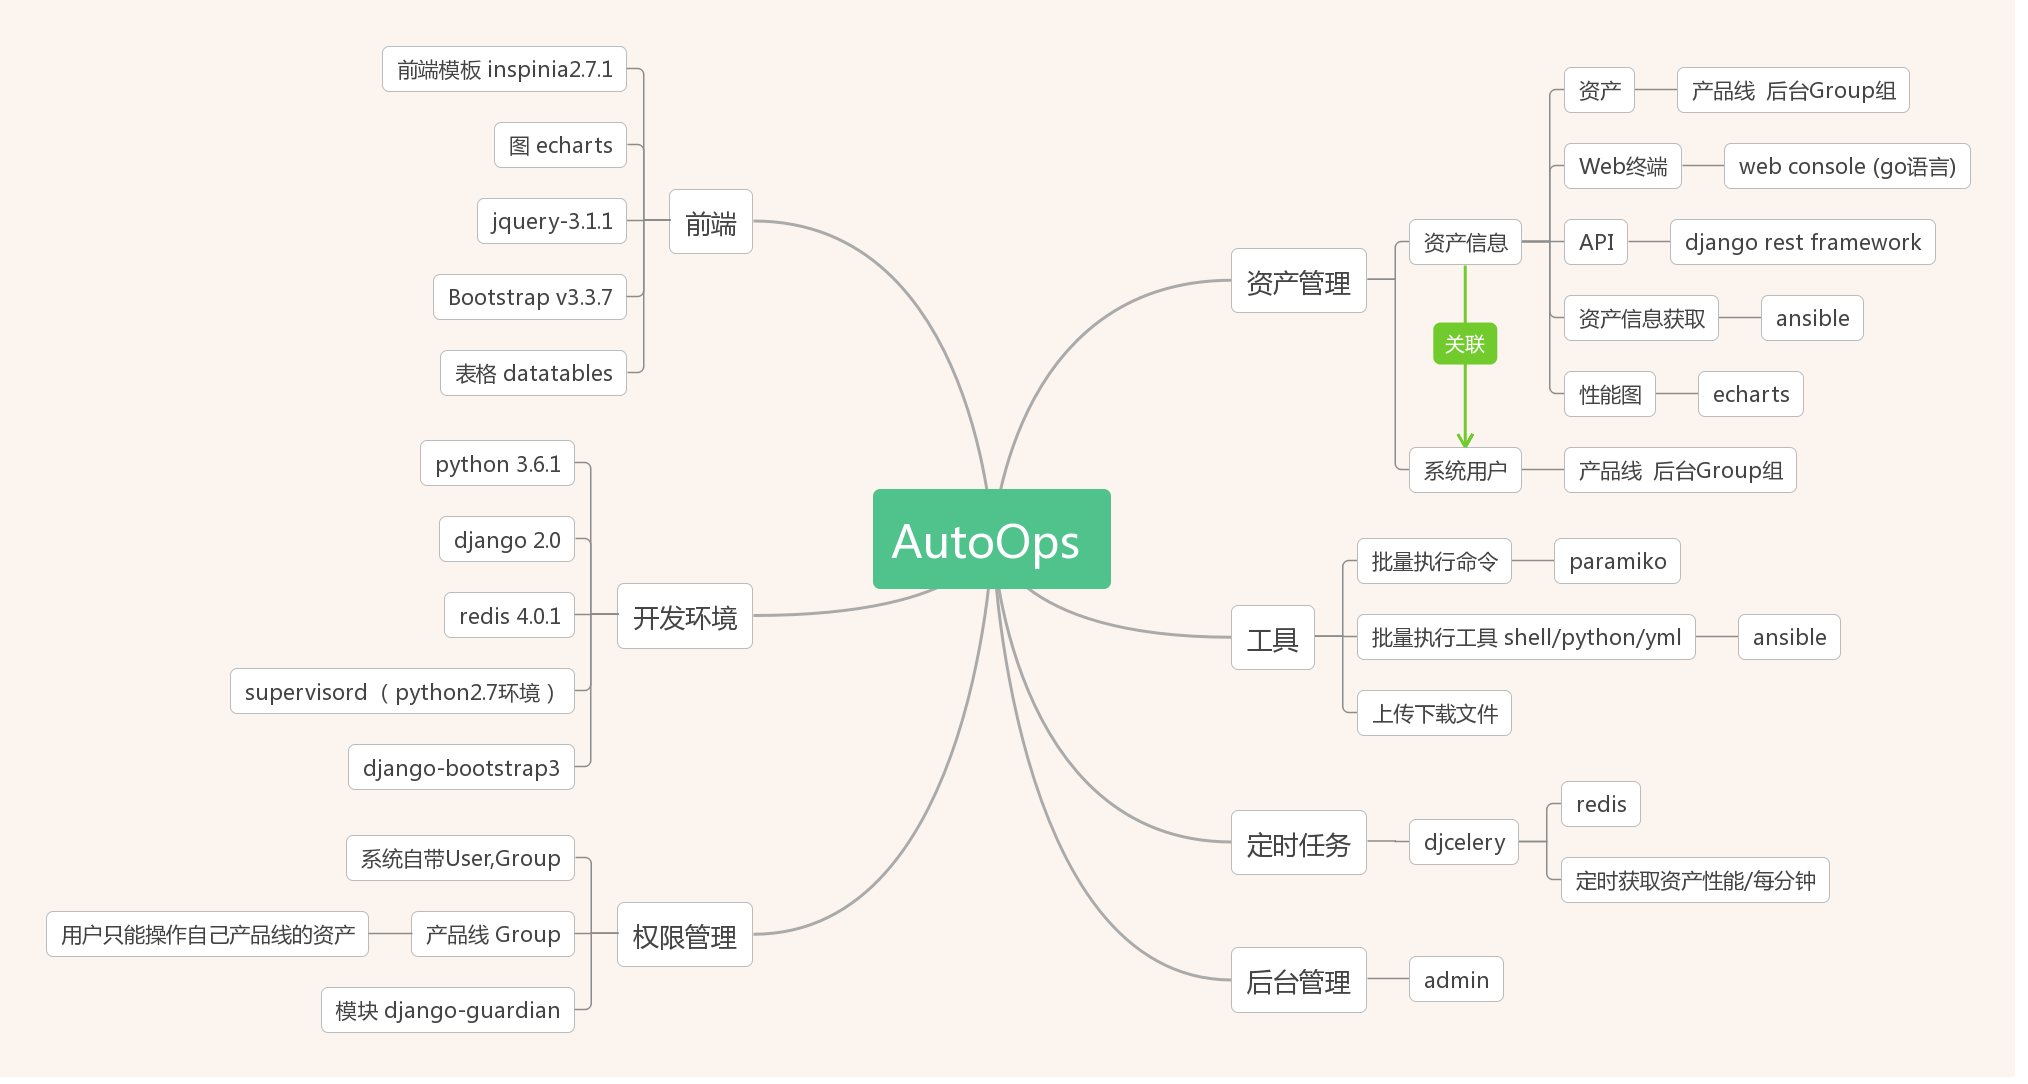Select the 前端模板 inspinia2.7.1 node
This screenshot has height=1084, width=2028.
click(504, 69)
